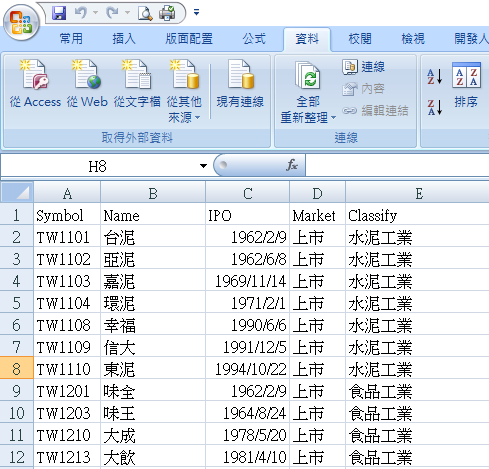The image size is (489, 469).
Task: Select column B header
Action: point(153,193)
